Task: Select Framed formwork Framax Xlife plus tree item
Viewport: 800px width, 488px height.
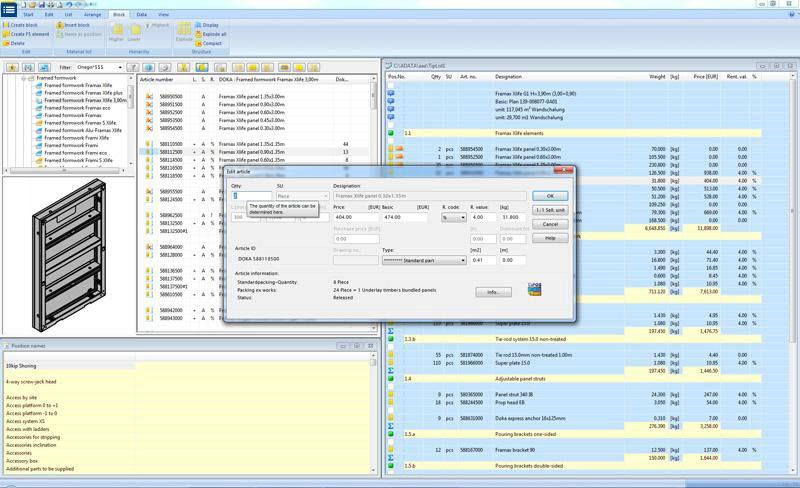Action: coord(83,93)
